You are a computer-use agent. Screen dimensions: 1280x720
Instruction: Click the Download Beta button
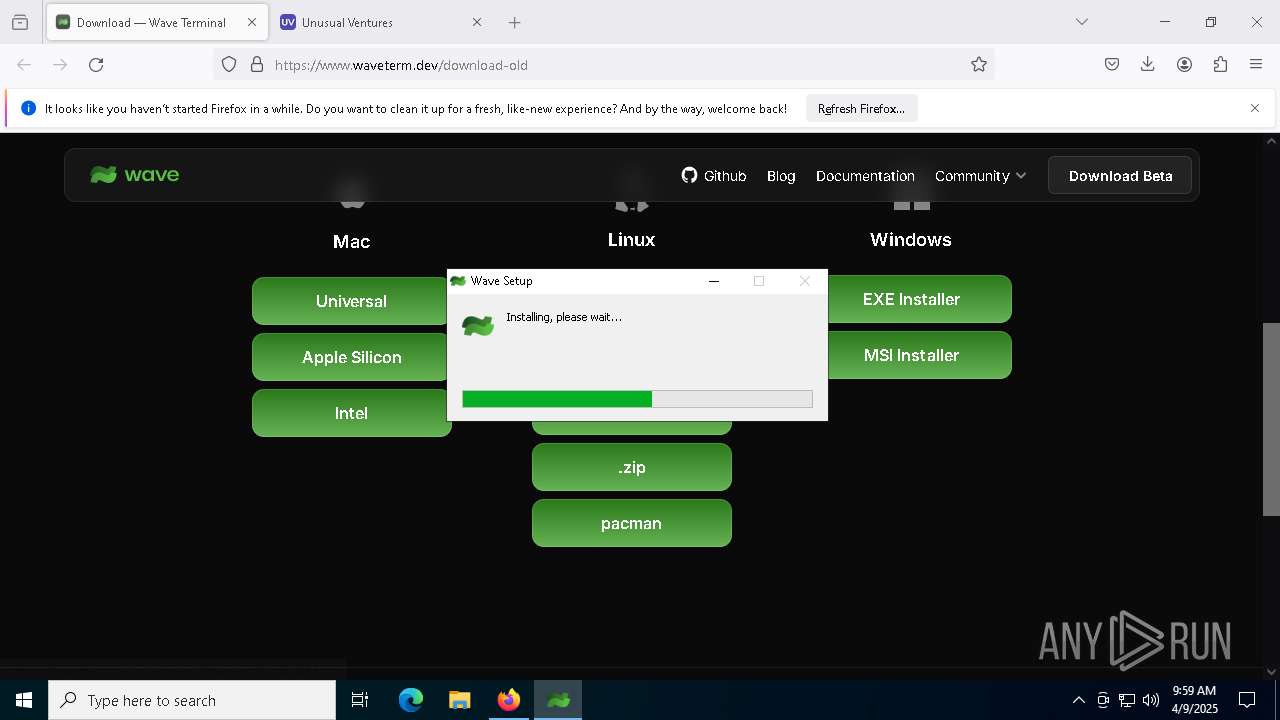pos(1120,175)
